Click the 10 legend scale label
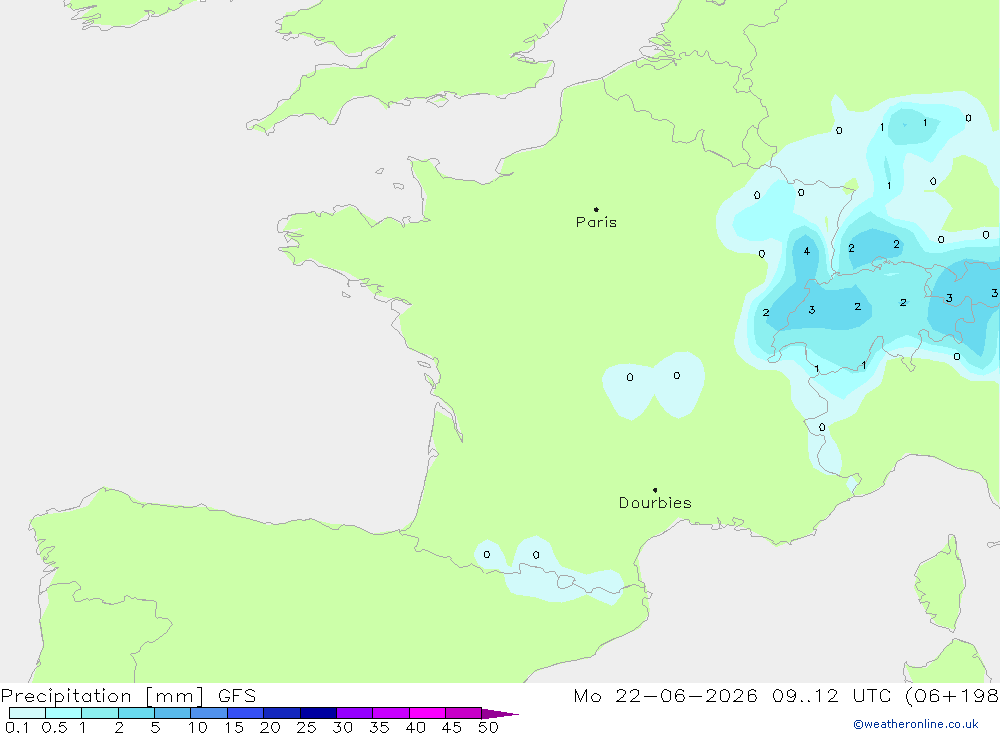This screenshot has width=1000, height=733. [198, 727]
